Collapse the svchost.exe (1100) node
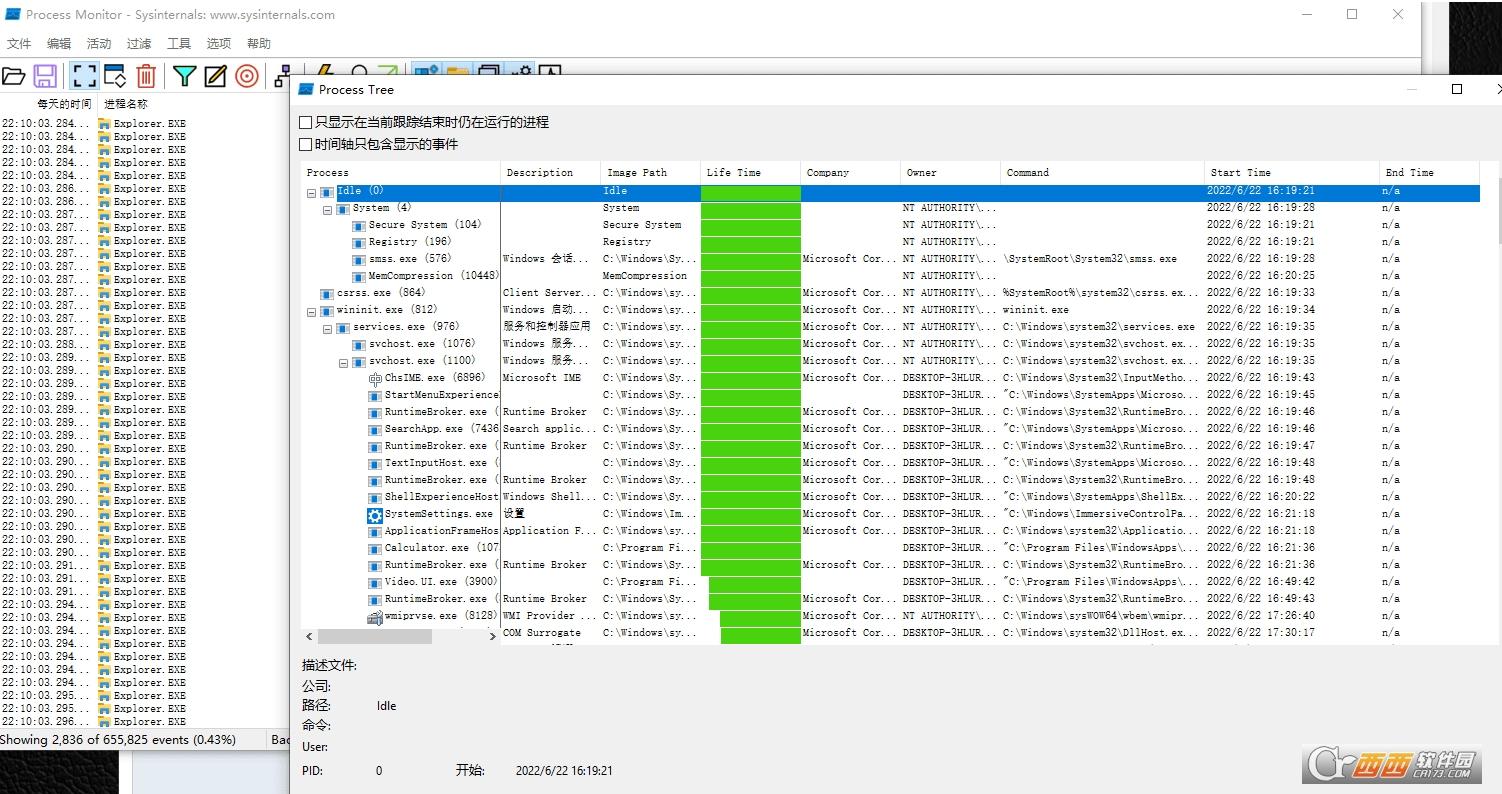The image size is (1502, 794). click(343, 362)
